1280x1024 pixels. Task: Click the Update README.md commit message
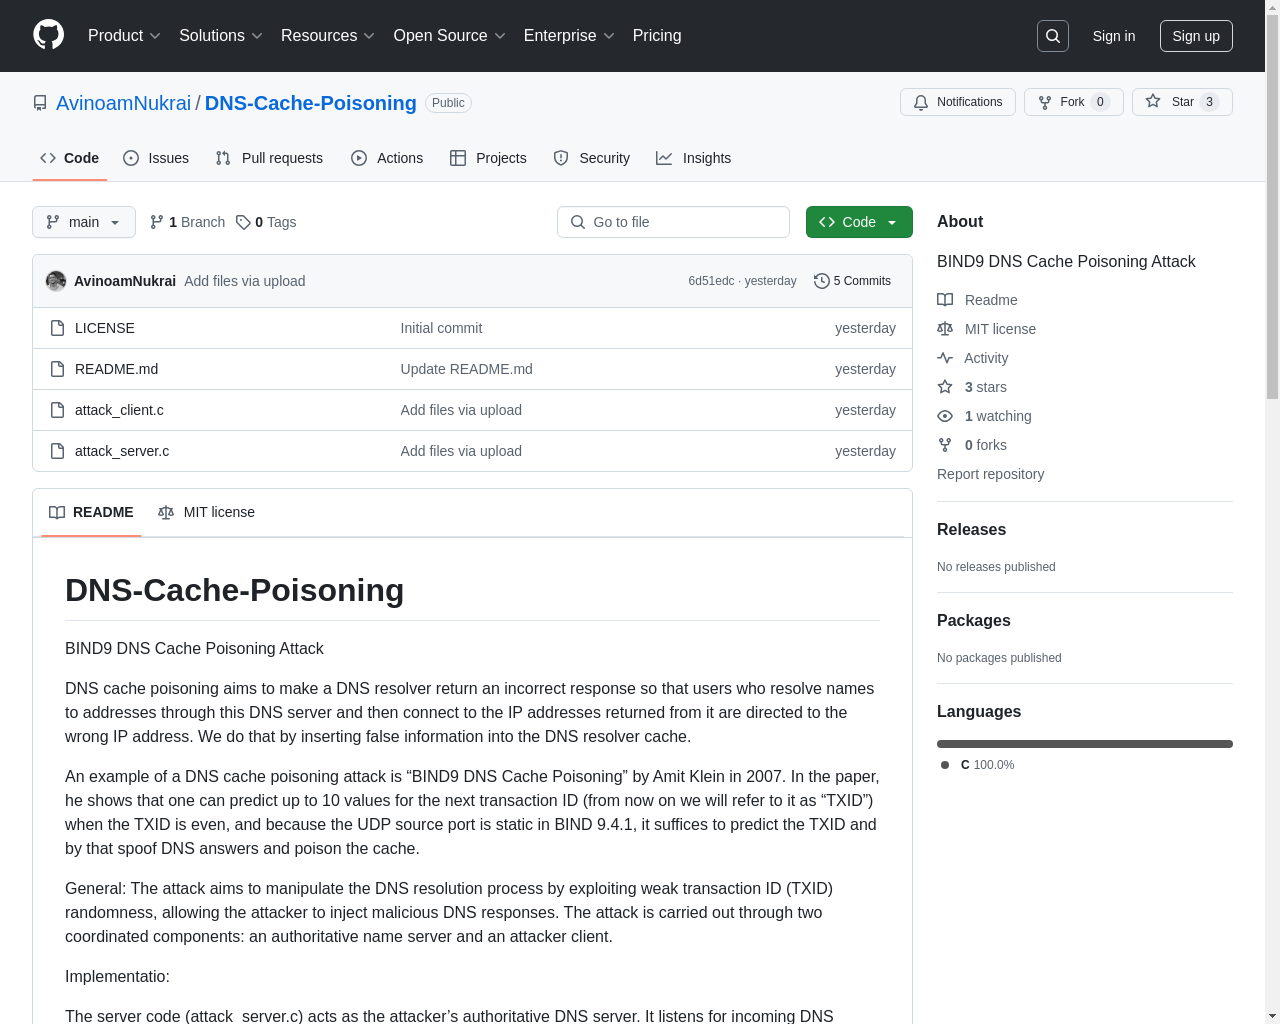[466, 369]
